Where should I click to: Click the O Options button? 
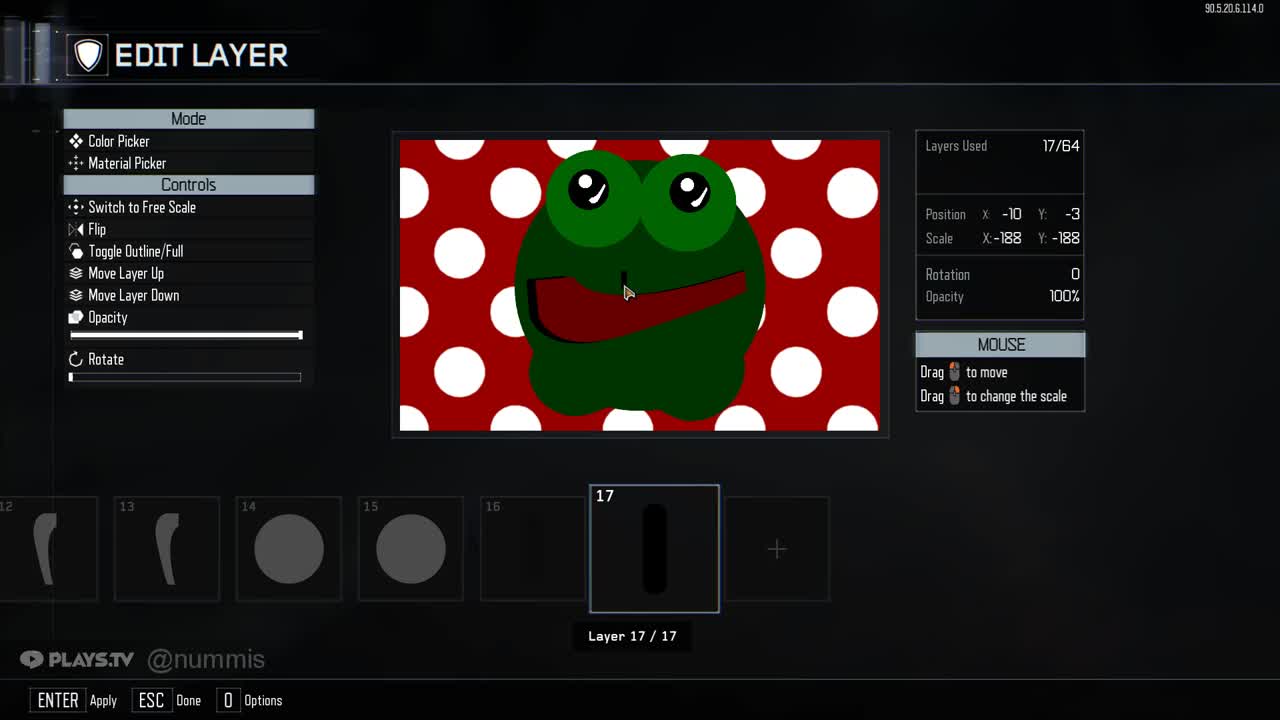[x=250, y=700]
